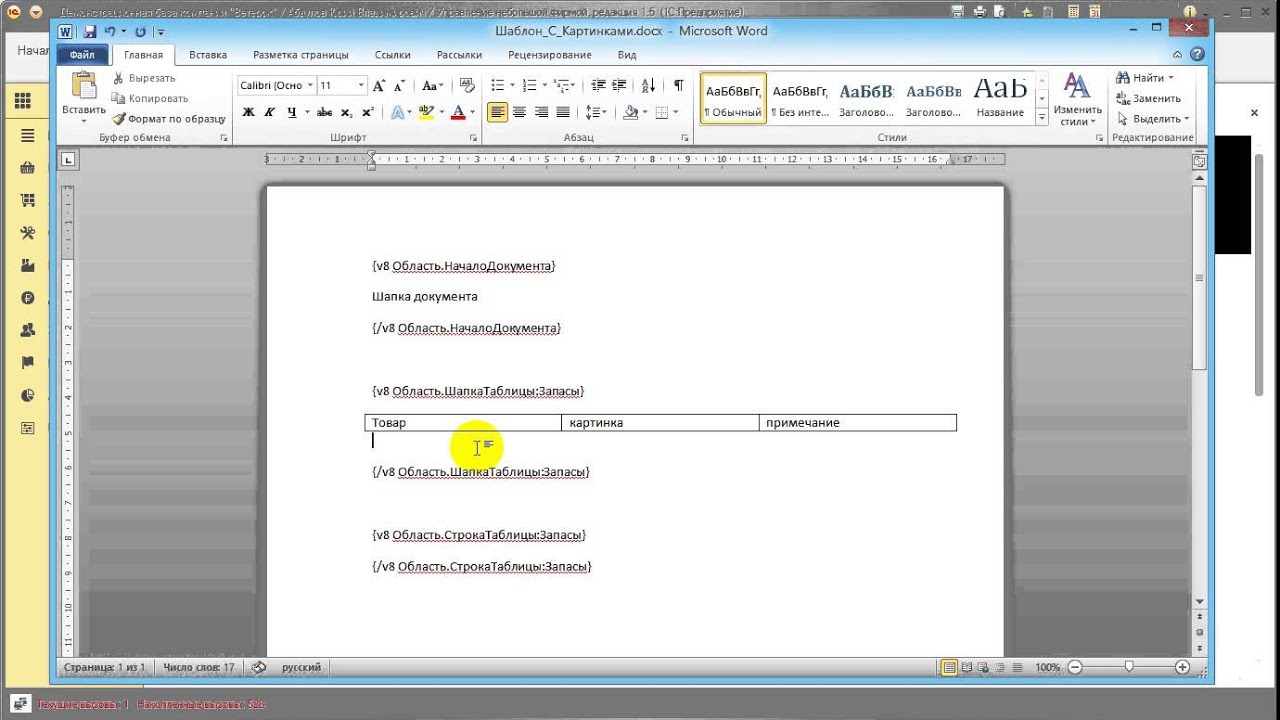Toggle Show paragraph marks (¶)
The image size is (1280, 720).
679,86
